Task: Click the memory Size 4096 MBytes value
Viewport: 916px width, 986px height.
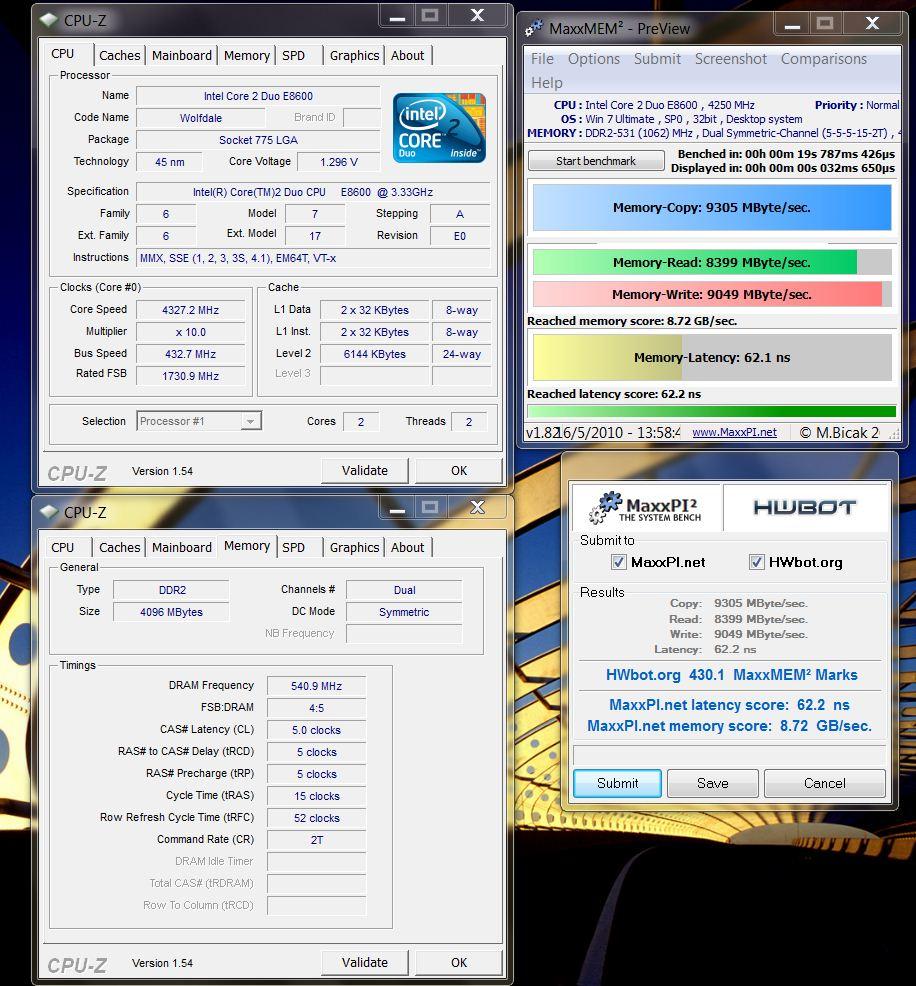Action: [171, 612]
